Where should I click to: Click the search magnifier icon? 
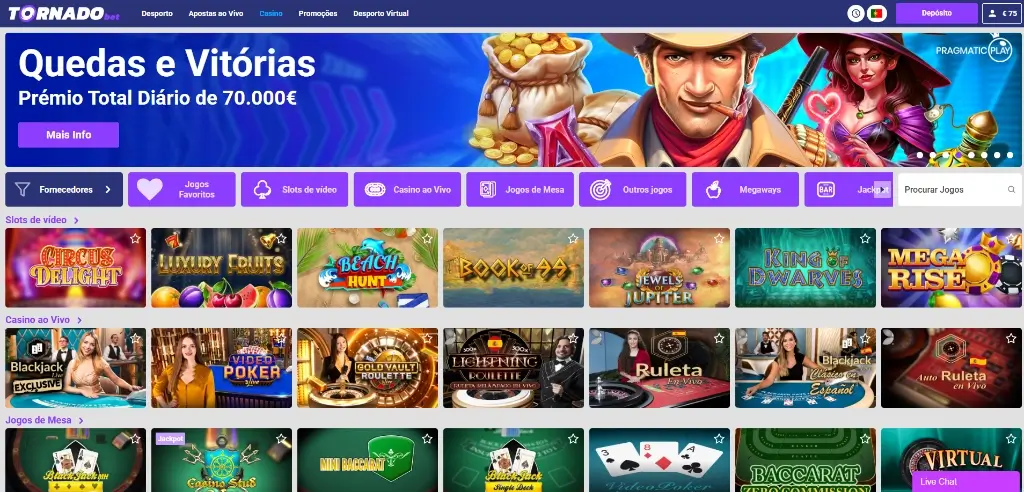pyautogui.click(x=1012, y=189)
